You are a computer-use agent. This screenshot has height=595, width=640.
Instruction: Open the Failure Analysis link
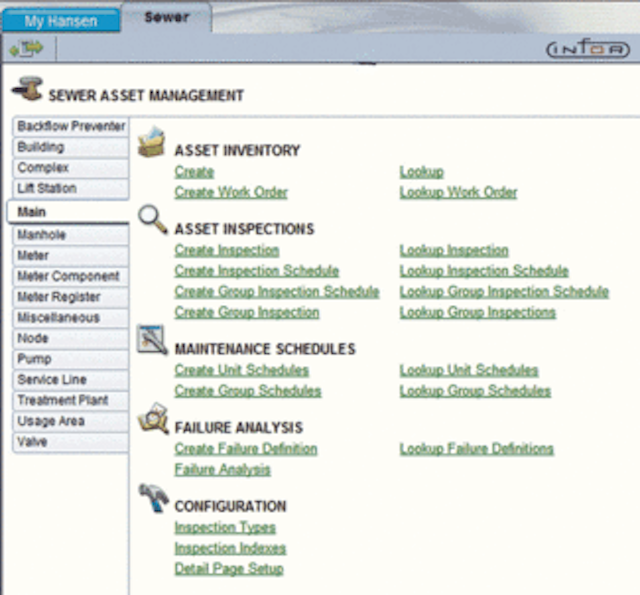pyautogui.click(x=222, y=470)
